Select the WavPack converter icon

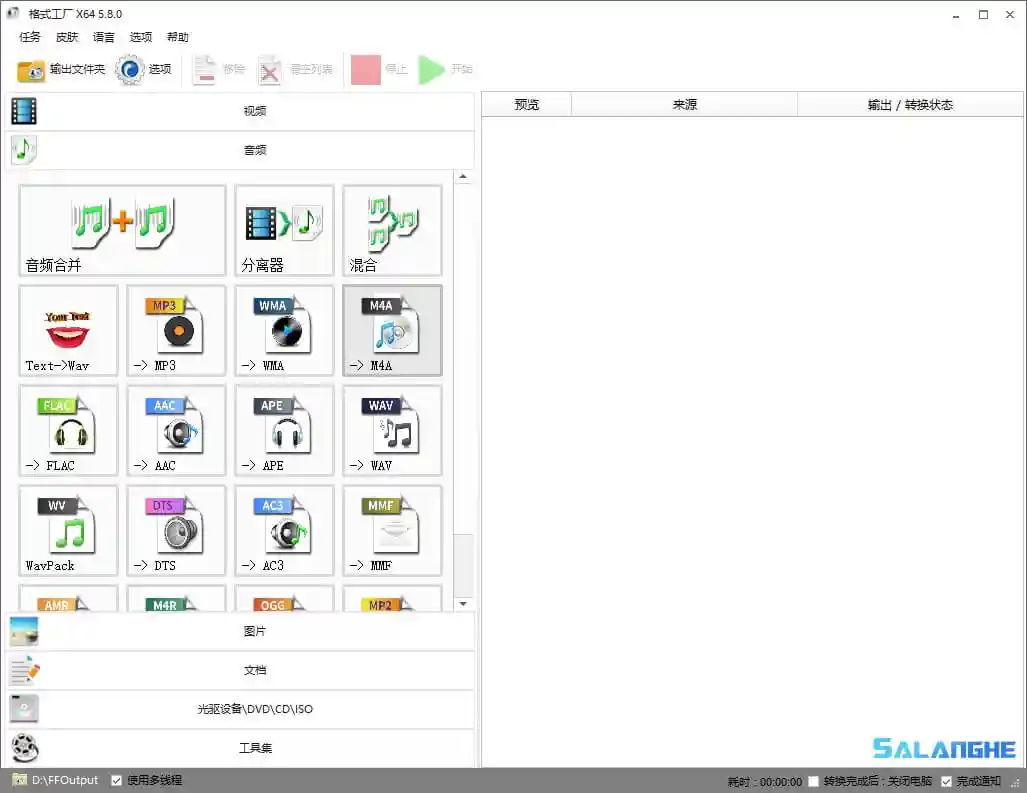(x=68, y=530)
